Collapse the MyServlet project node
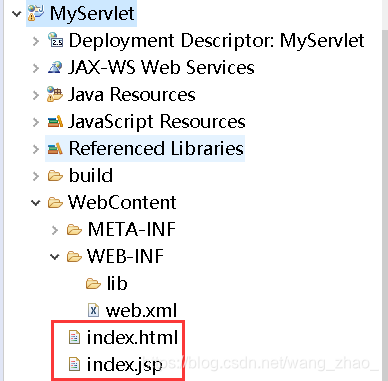The image size is (388, 381). [x=16, y=14]
